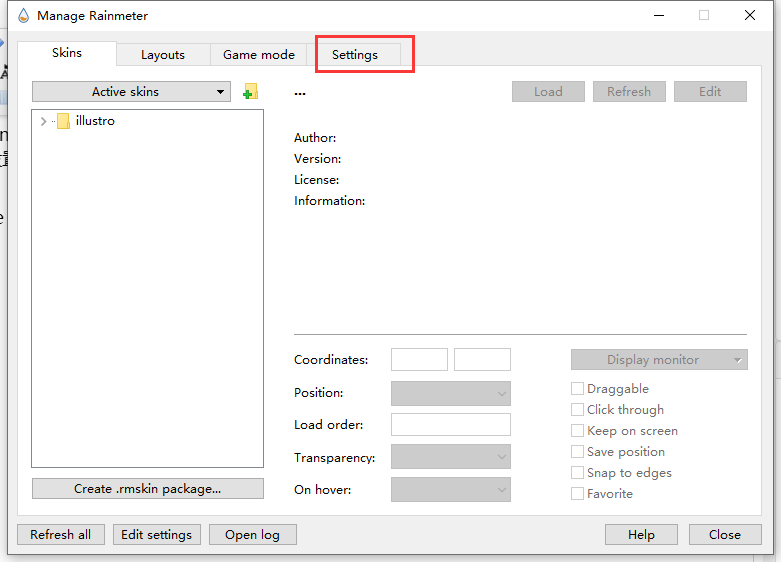
Task: Open the Game mode tab
Action: (x=258, y=55)
